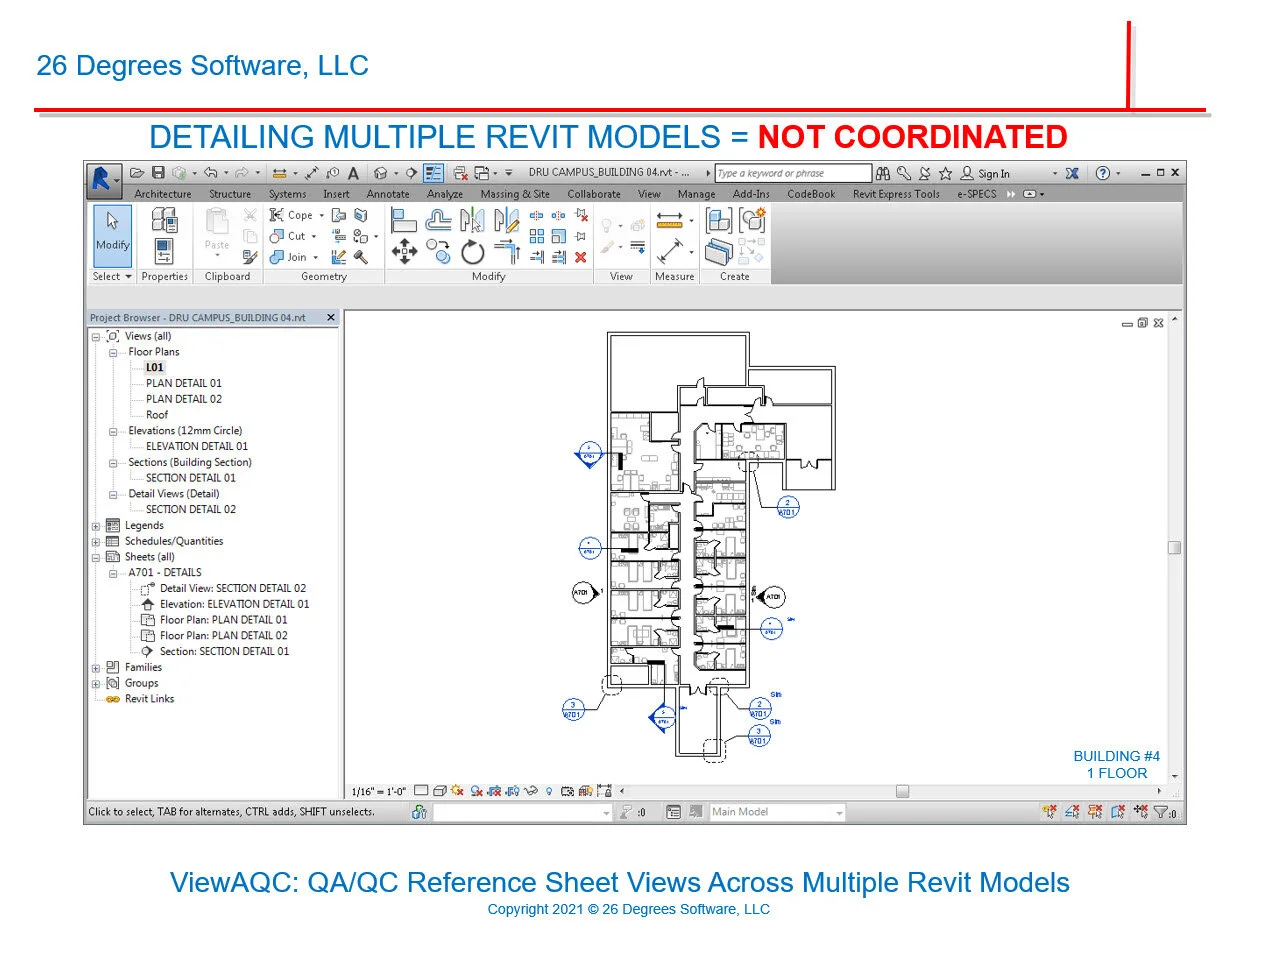Open the Manage ribbon tab
The height and width of the screenshot is (954, 1272).
pyautogui.click(x=697, y=194)
